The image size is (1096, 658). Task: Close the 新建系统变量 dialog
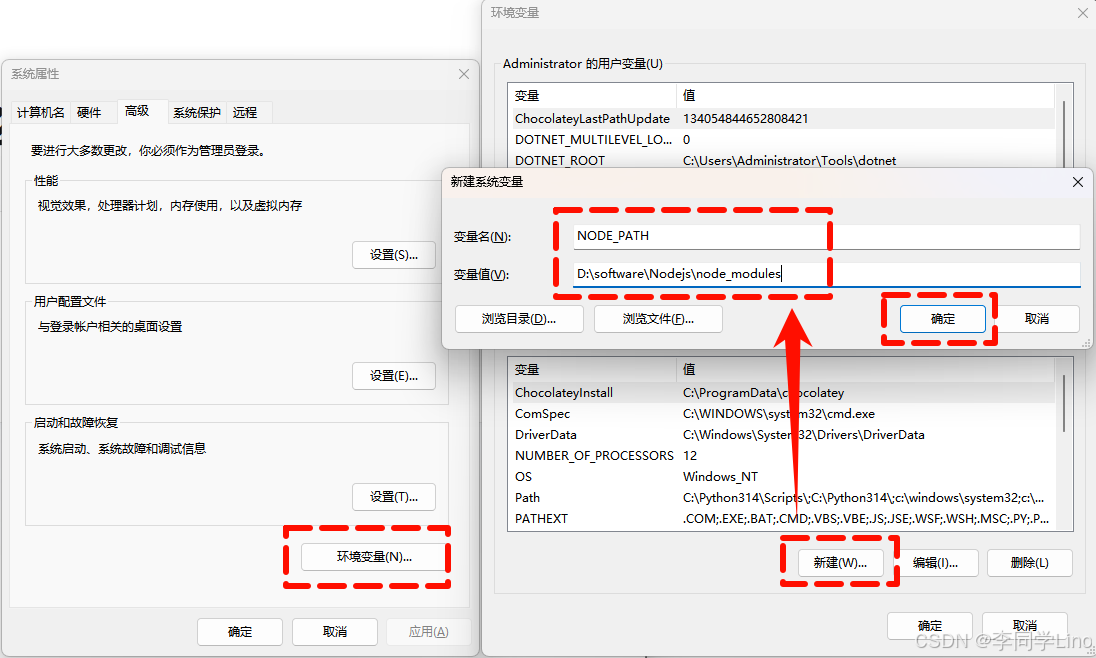1077,182
